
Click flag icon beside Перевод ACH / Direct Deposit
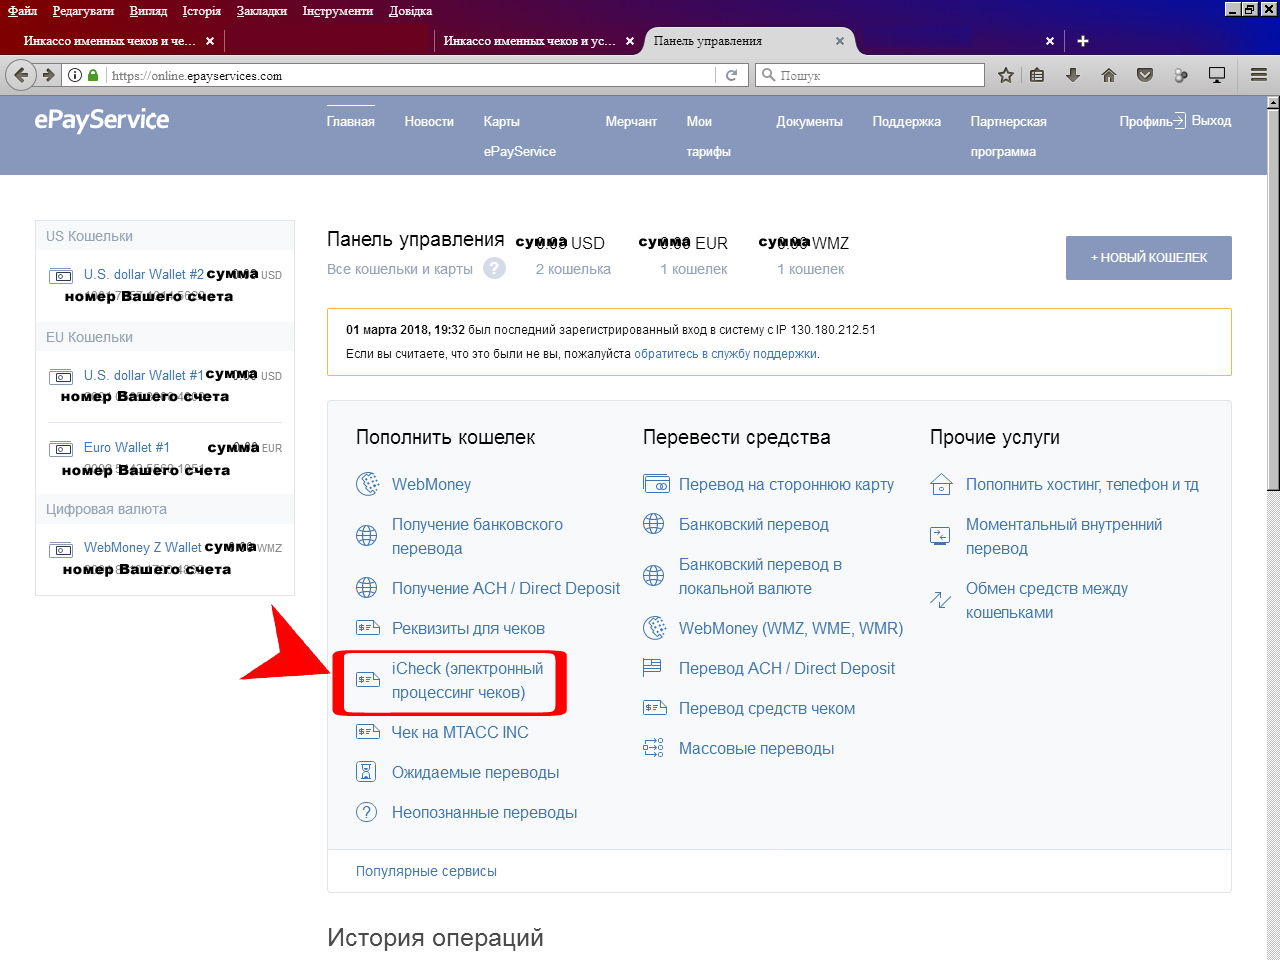(x=653, y=667)
